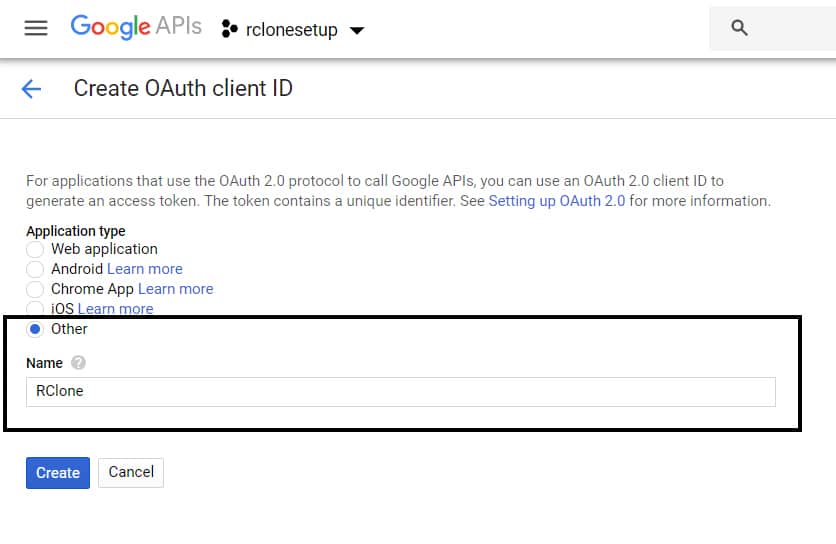836x544 pixels.
Task: Click the Cancel button
Action: 131,473
